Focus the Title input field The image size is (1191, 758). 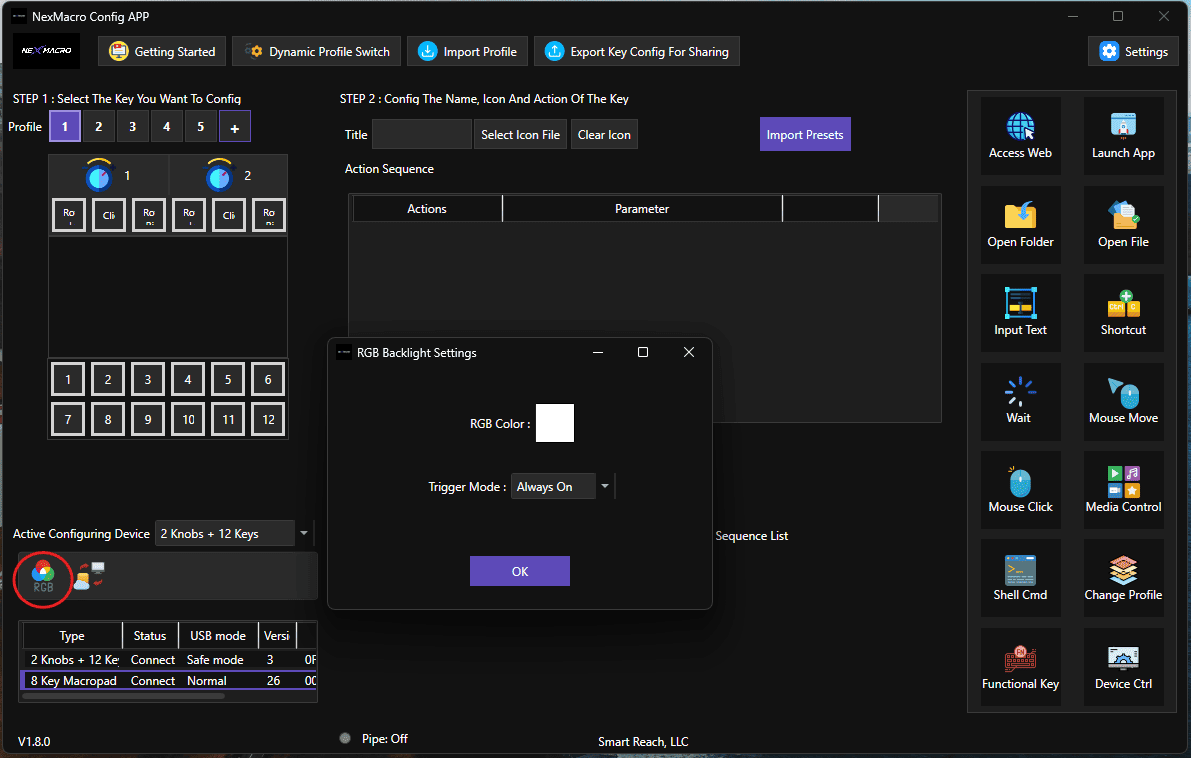coord(422,134)
